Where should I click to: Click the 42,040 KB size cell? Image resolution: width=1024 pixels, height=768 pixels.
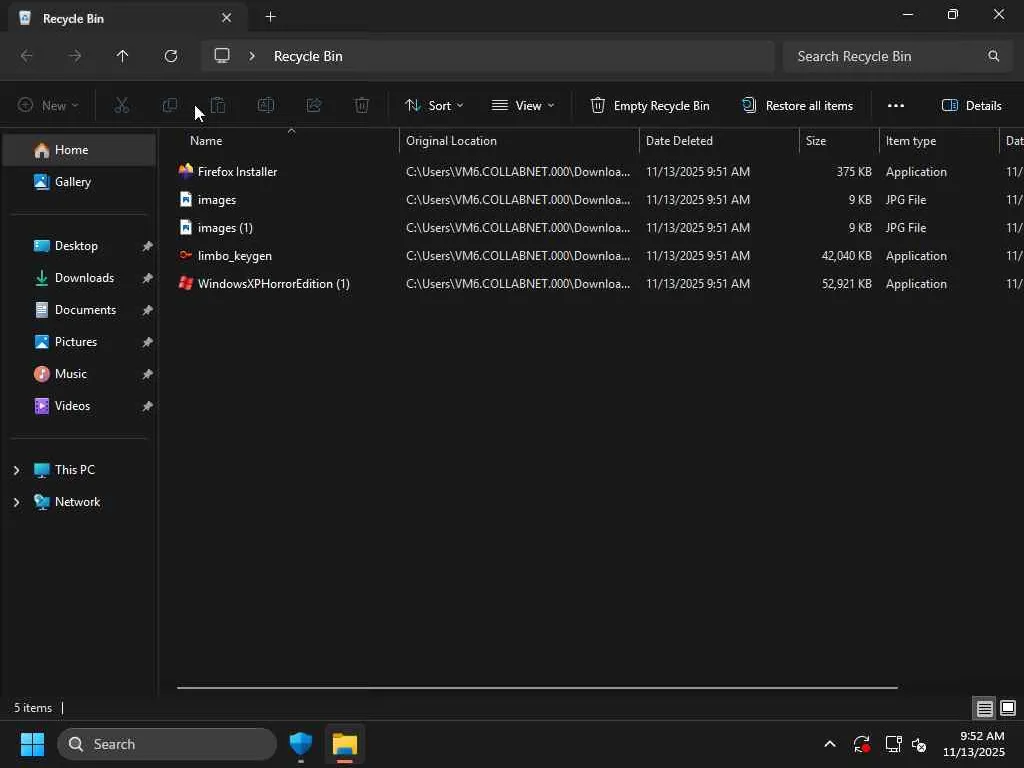click(x=846, y=255)
